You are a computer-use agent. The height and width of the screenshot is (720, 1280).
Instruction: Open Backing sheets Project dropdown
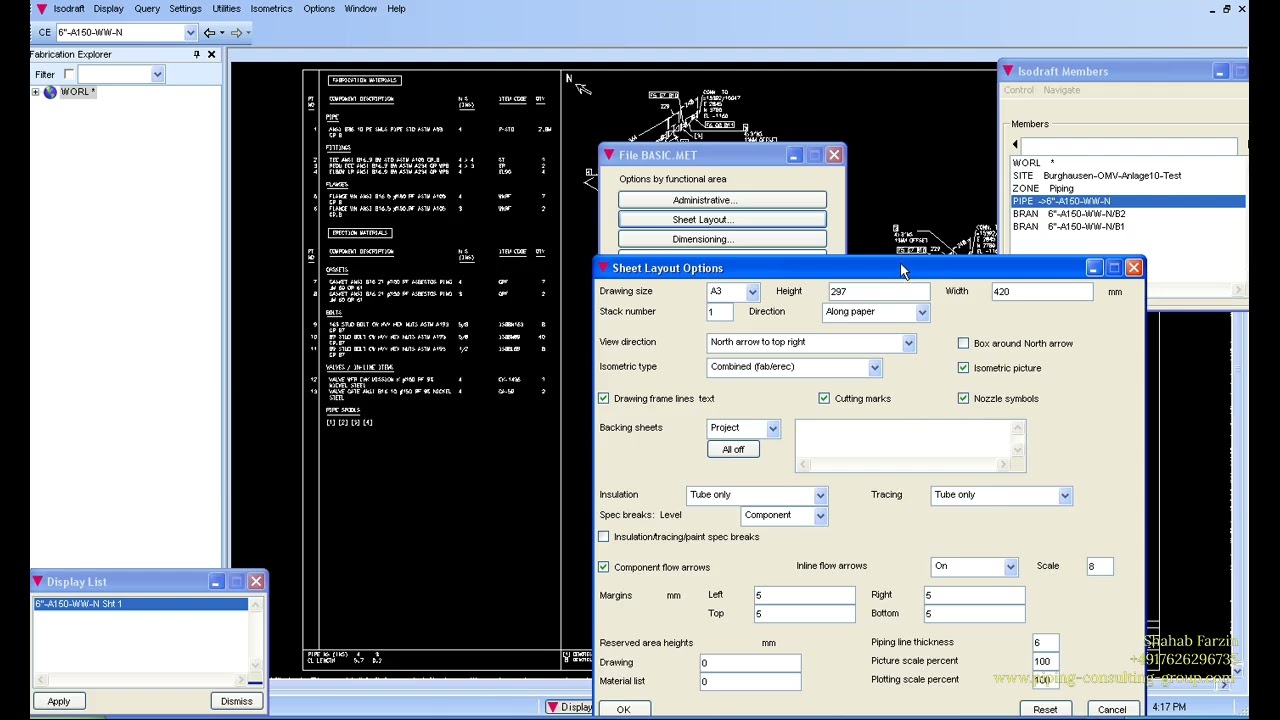click(772, 428)
